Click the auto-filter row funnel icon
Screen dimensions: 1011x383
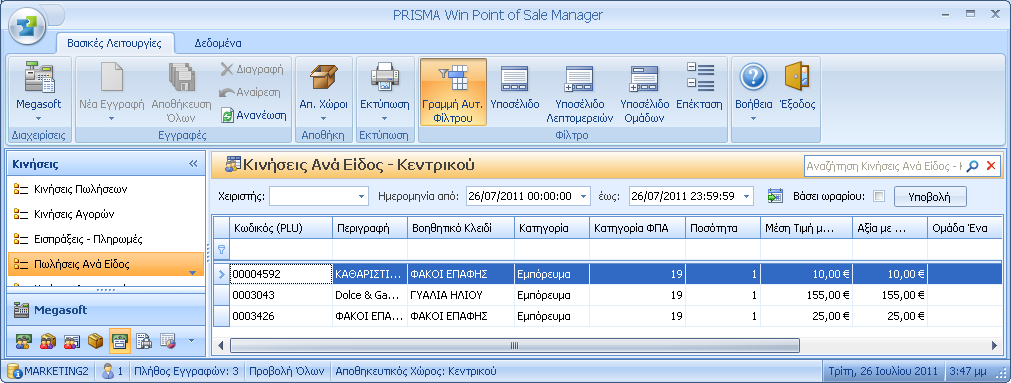pos(221,250)
